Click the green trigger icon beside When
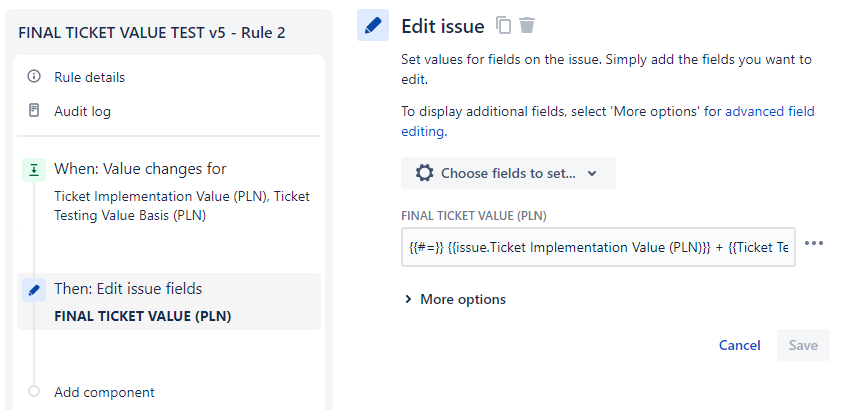Image resolution: width=850 pixels, height=410 pixels. coord(34,170)
